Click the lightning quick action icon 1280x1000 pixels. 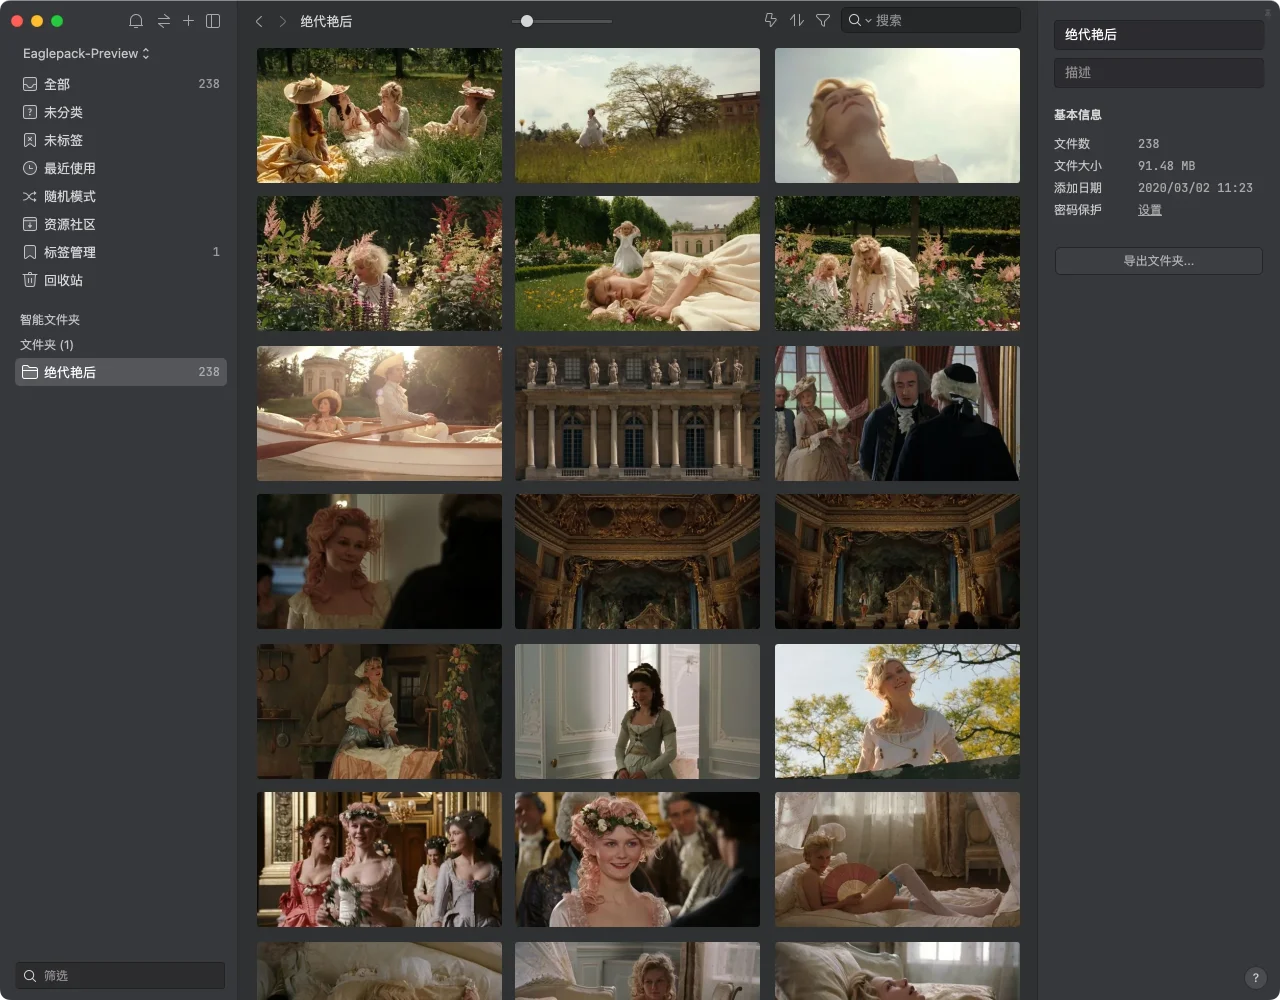click(x=770, y=20)
